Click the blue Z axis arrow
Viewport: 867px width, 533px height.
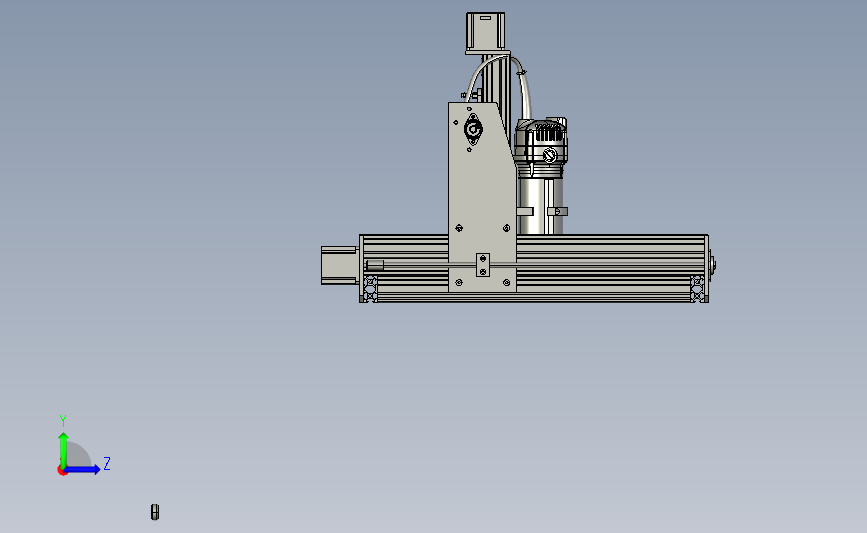pyautogui.click(x=83, y=469)
